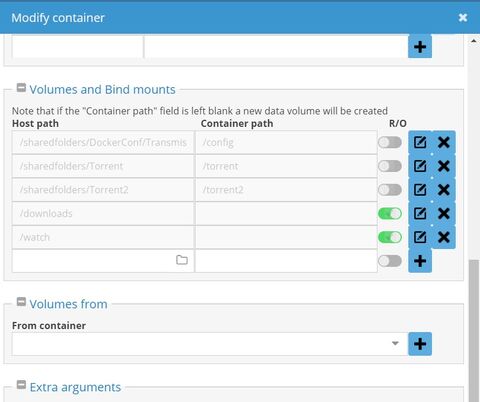The width and height of the screenshot is (480, 402).
Task: Click the scroll up arrow of the dialog
Action: 474,41
